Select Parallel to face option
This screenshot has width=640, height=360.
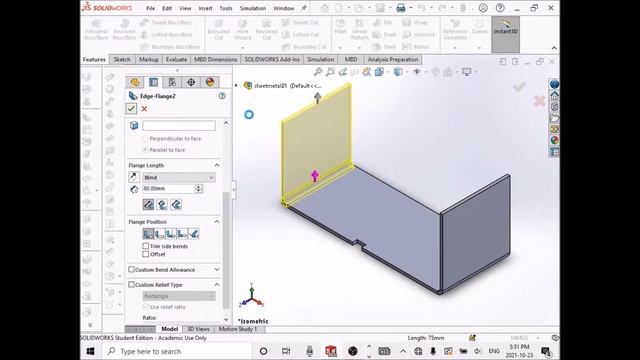144,150
